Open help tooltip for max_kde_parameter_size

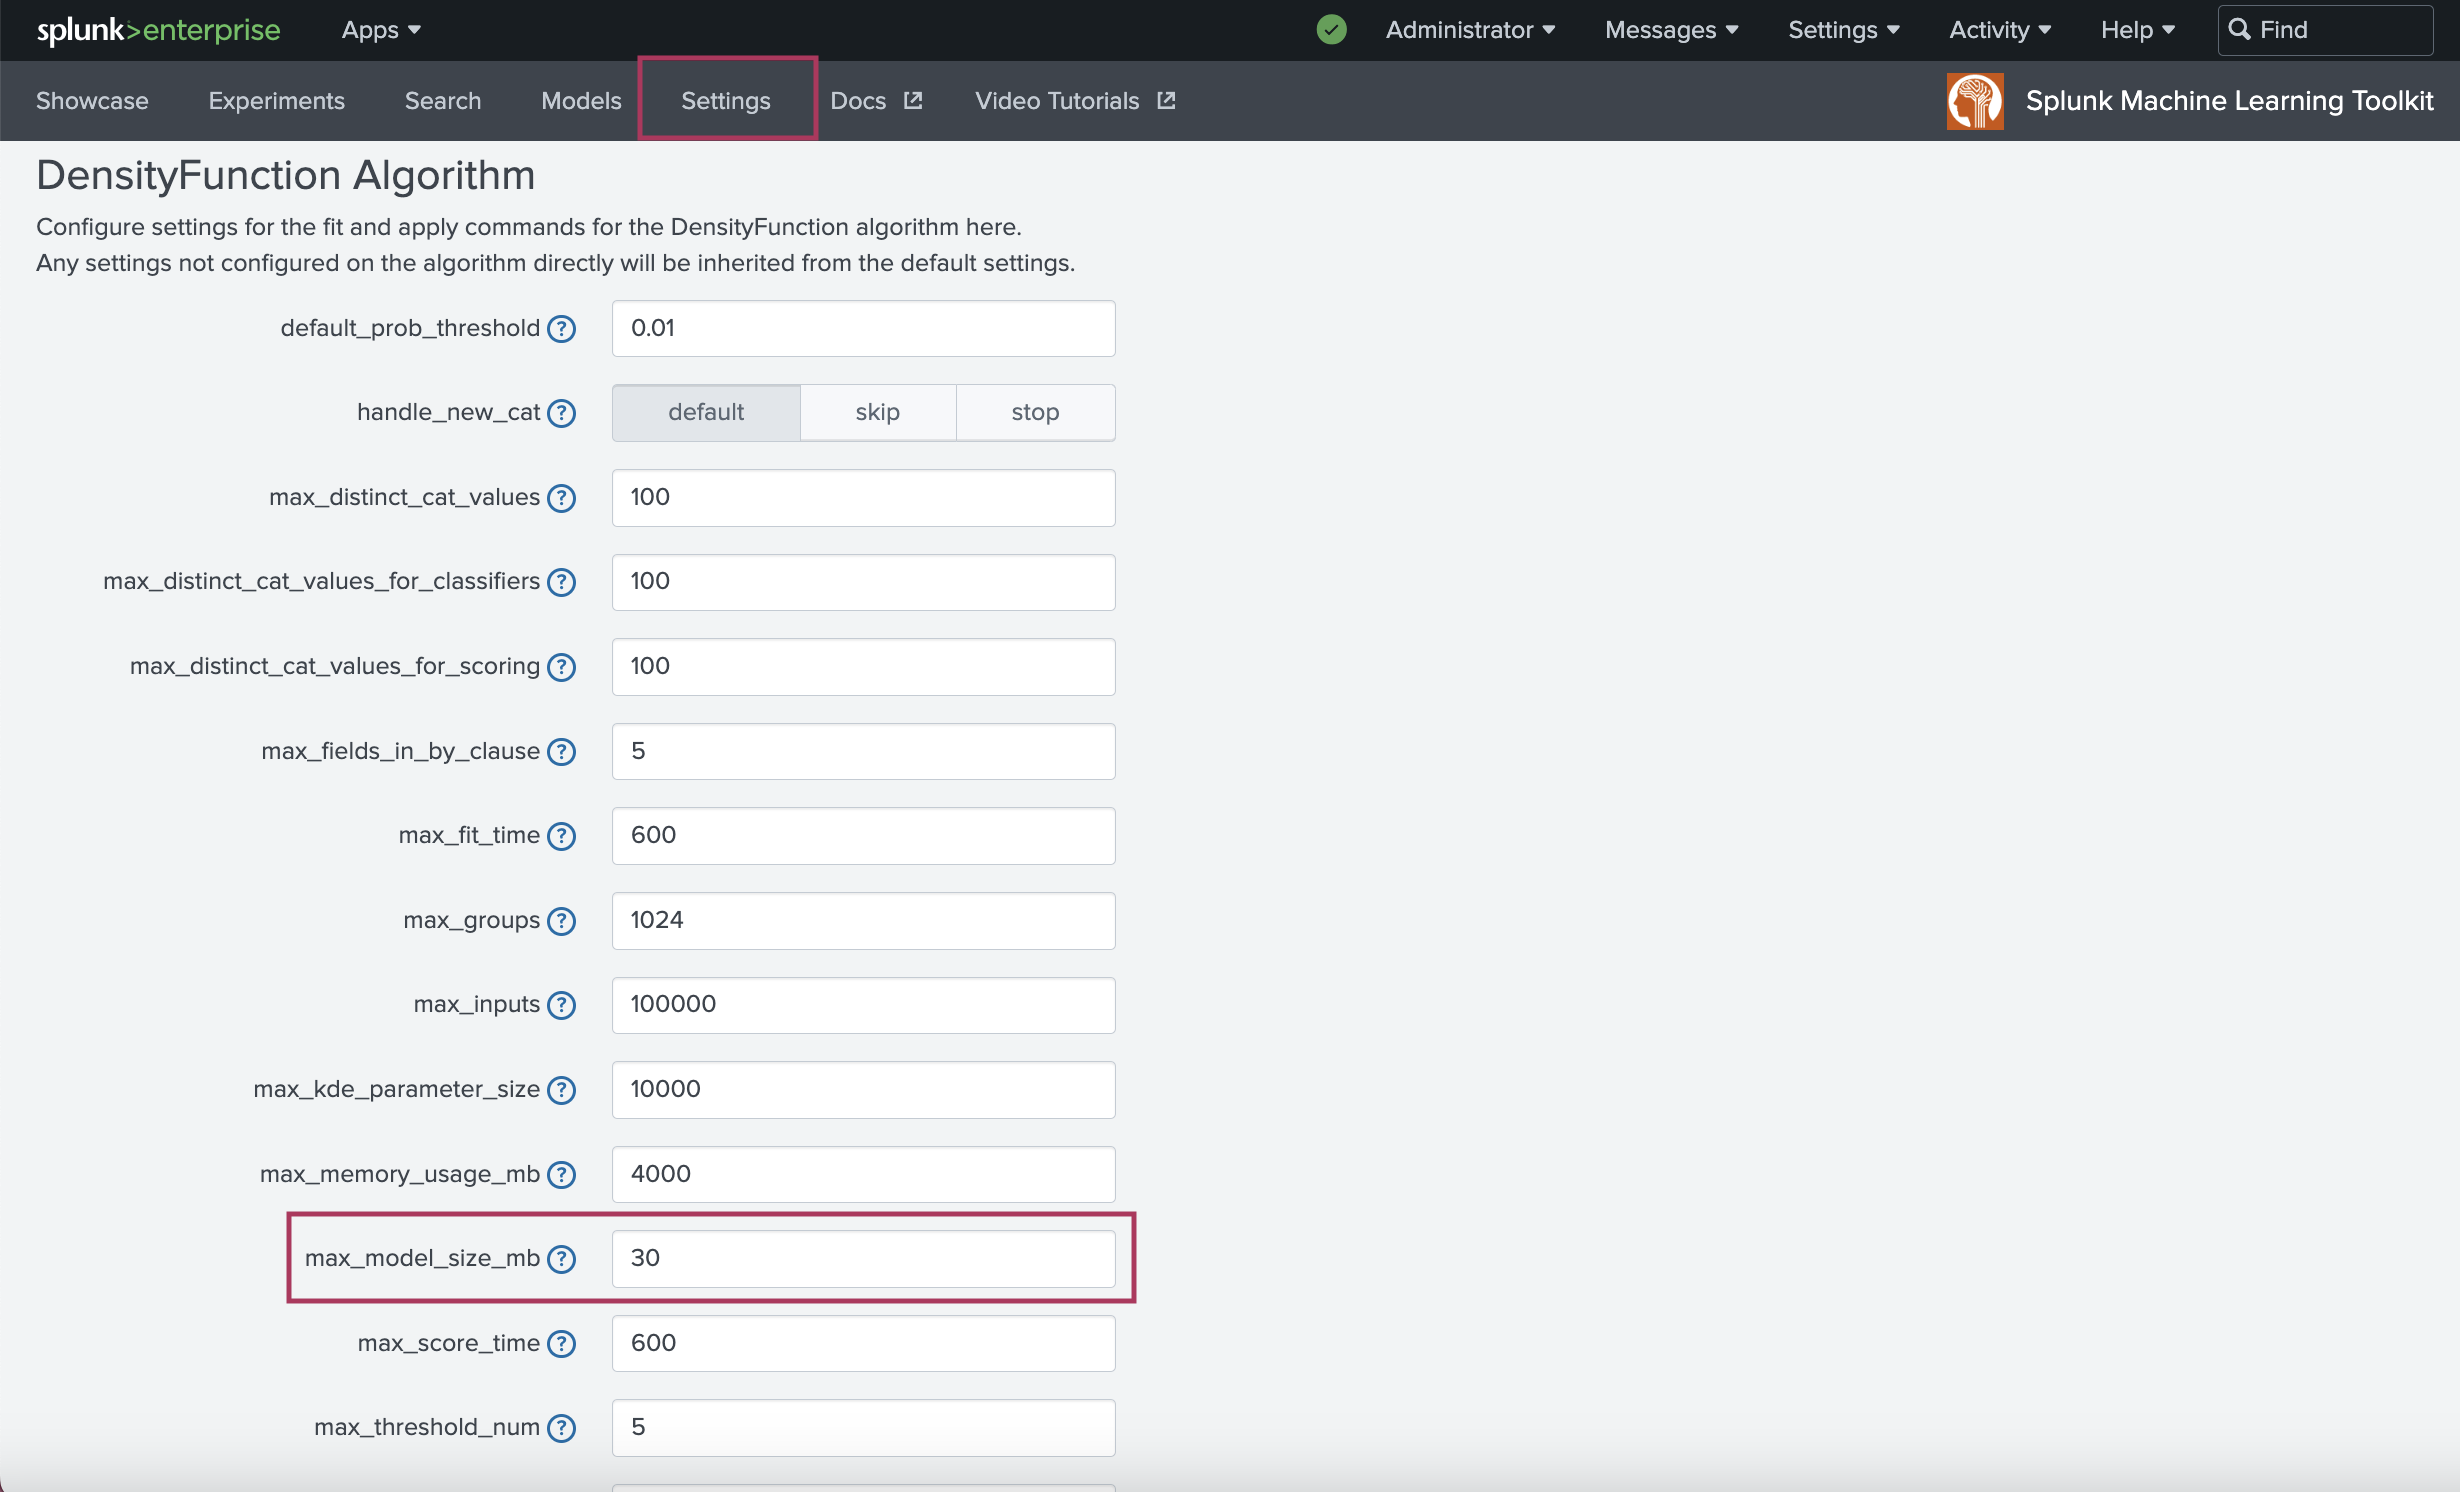(562, 1090)
